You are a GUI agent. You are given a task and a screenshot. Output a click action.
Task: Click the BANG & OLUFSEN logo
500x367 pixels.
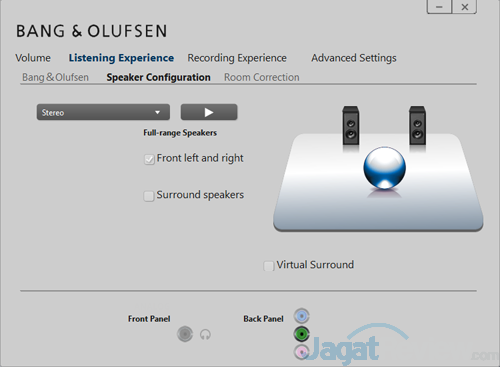click(x=91, y=31)
